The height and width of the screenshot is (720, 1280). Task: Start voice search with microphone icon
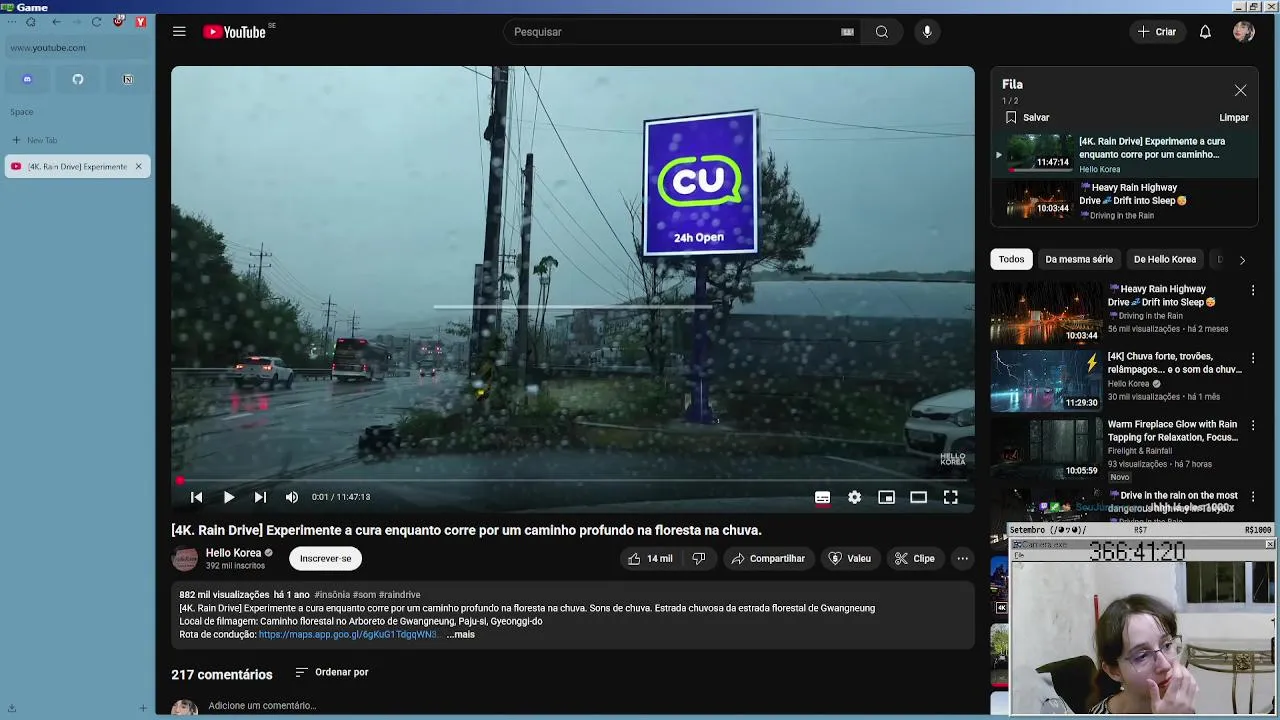[x=927, y=32]
